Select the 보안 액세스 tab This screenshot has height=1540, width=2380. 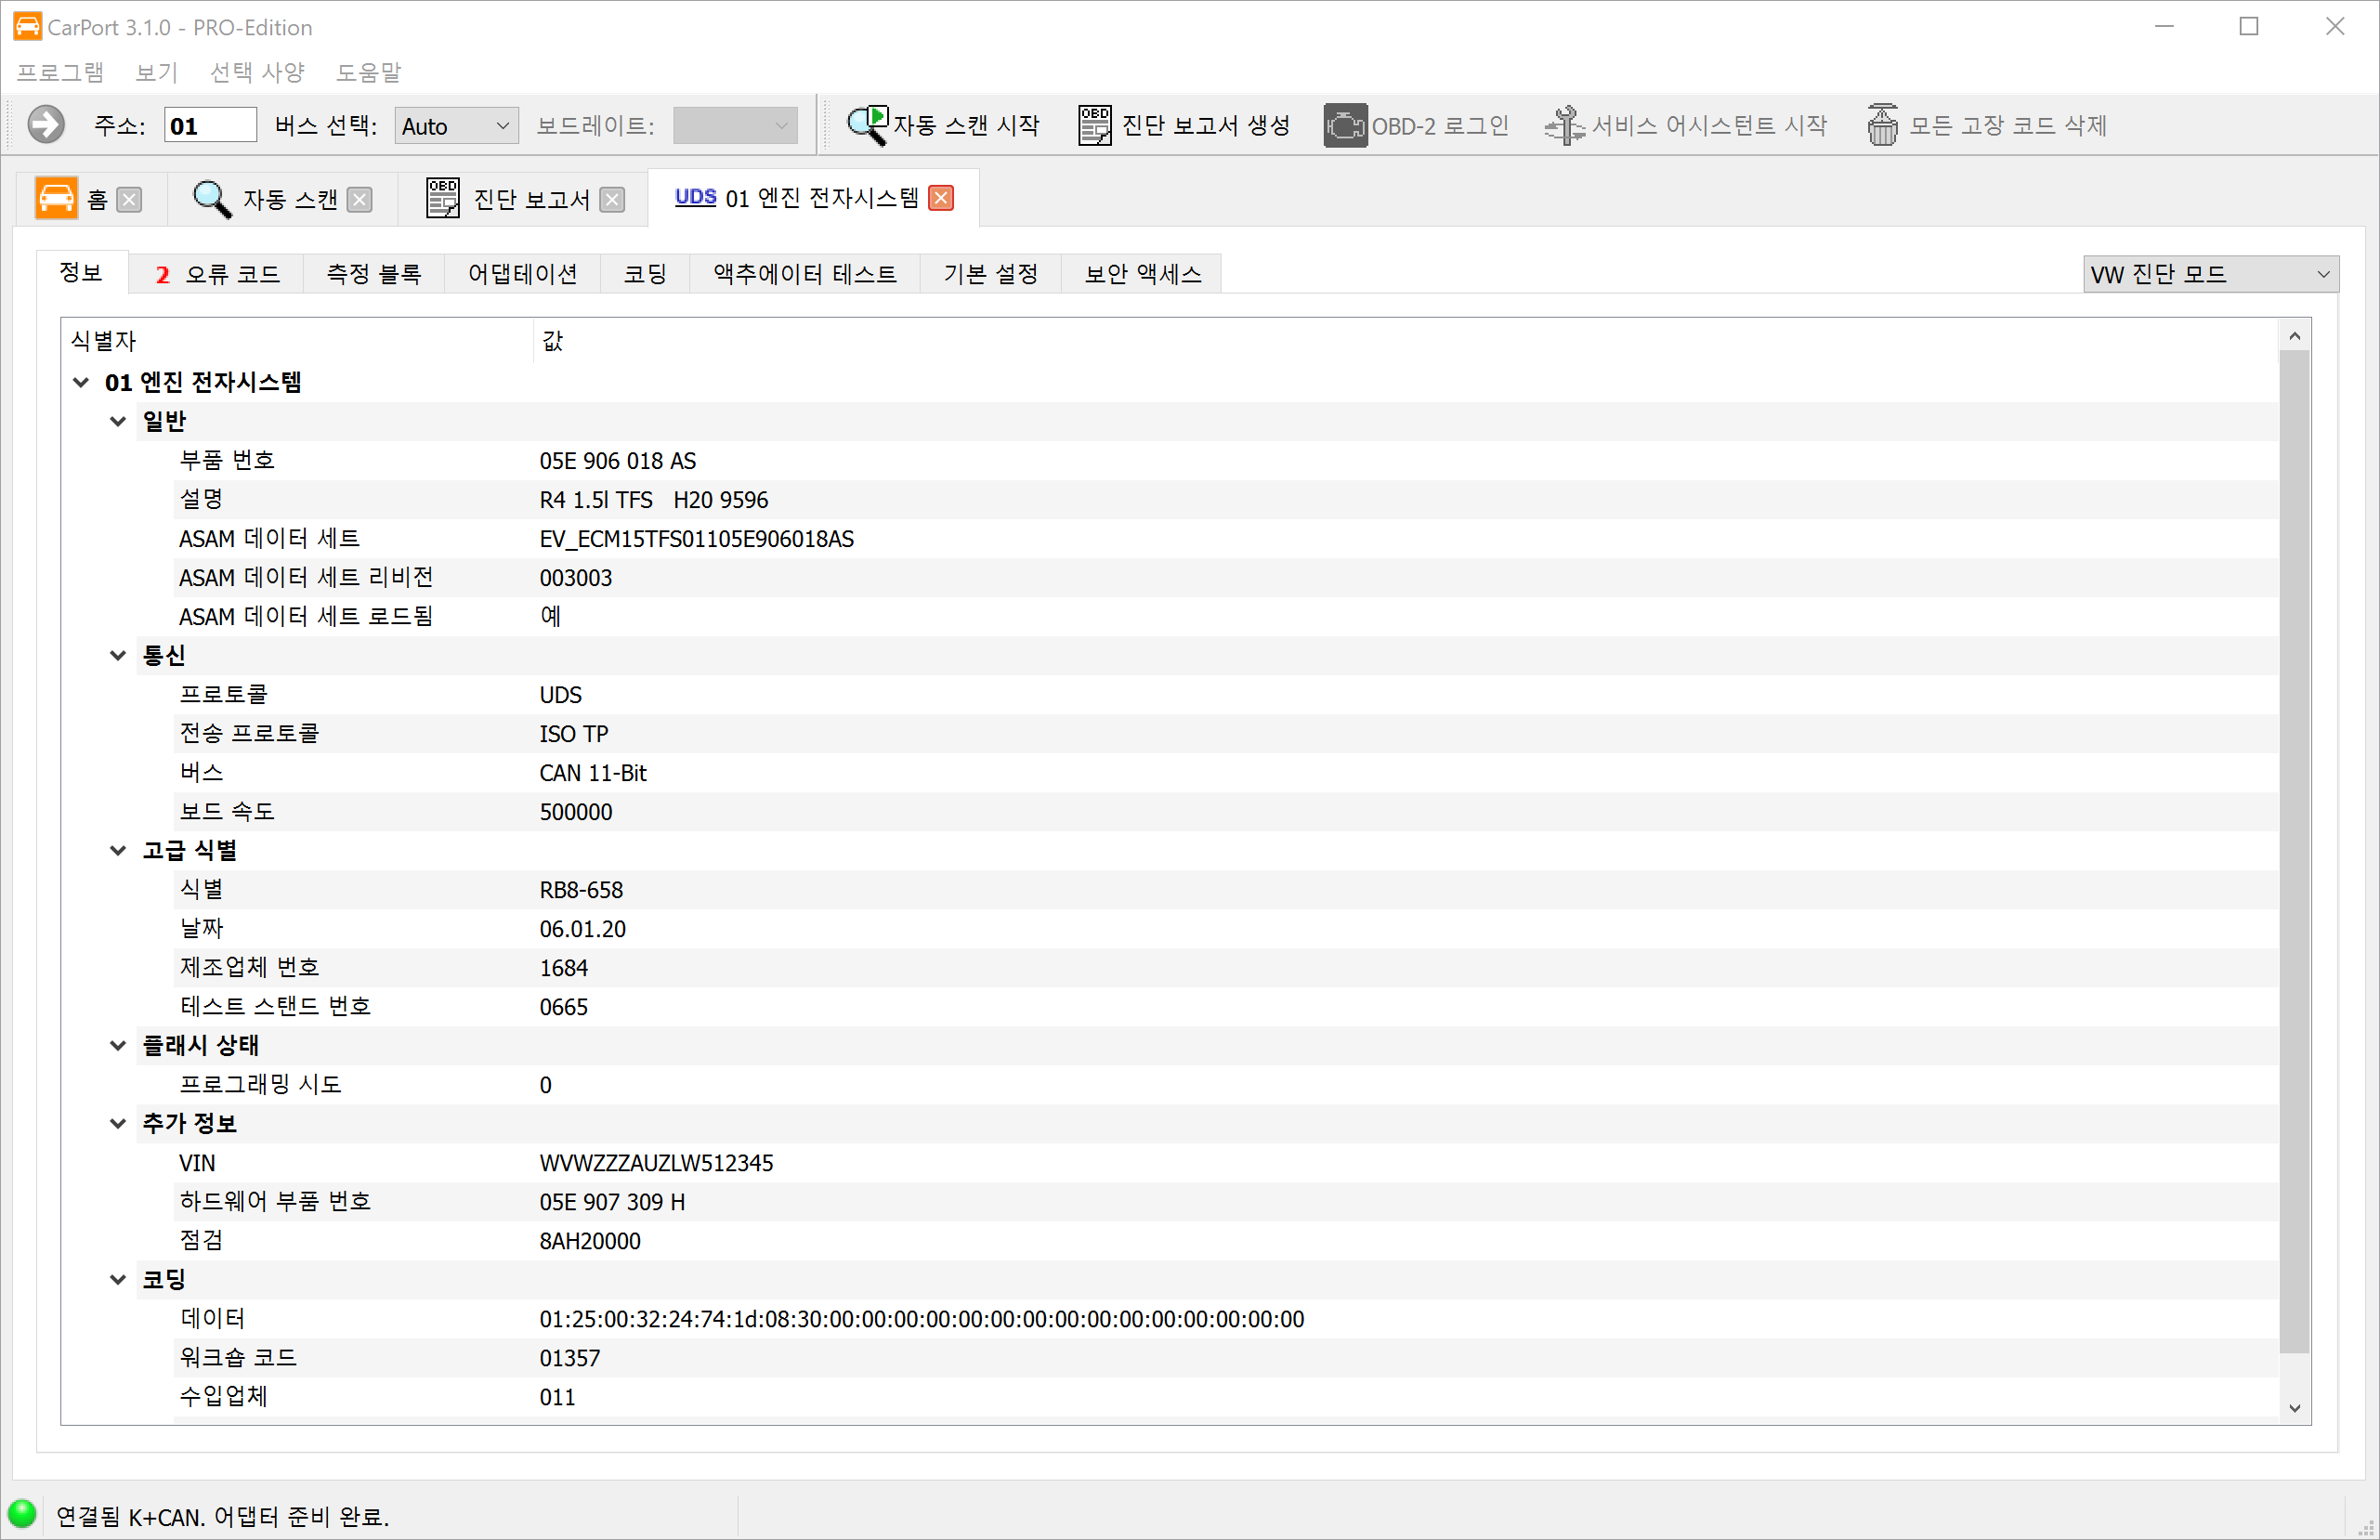tap(1142, 274)
